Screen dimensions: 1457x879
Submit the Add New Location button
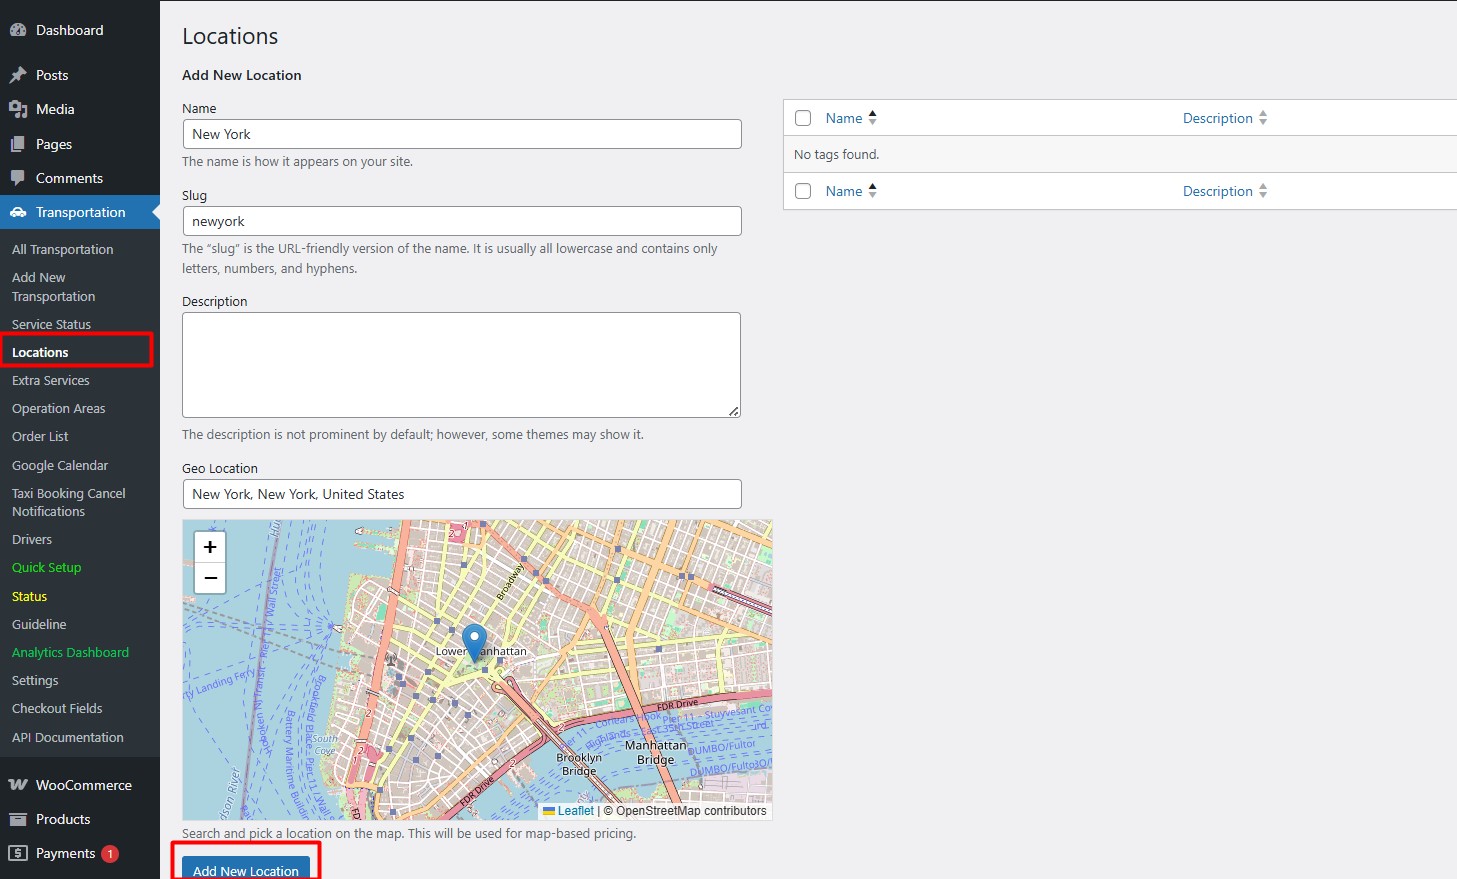(x=246, y=869)
